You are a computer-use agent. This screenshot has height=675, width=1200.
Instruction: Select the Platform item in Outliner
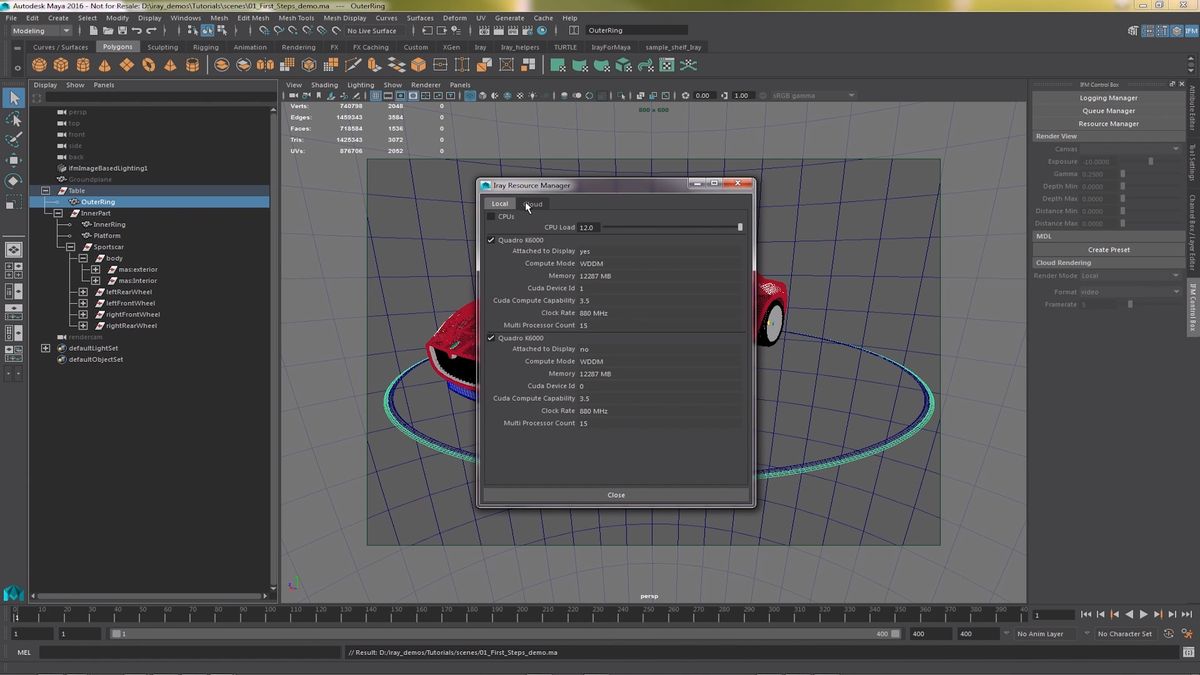point(107,236)
